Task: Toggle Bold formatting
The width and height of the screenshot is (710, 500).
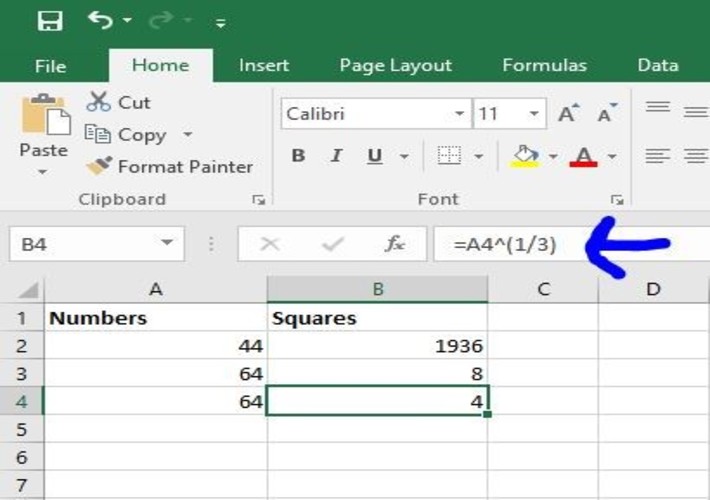Action: point(298,156)
